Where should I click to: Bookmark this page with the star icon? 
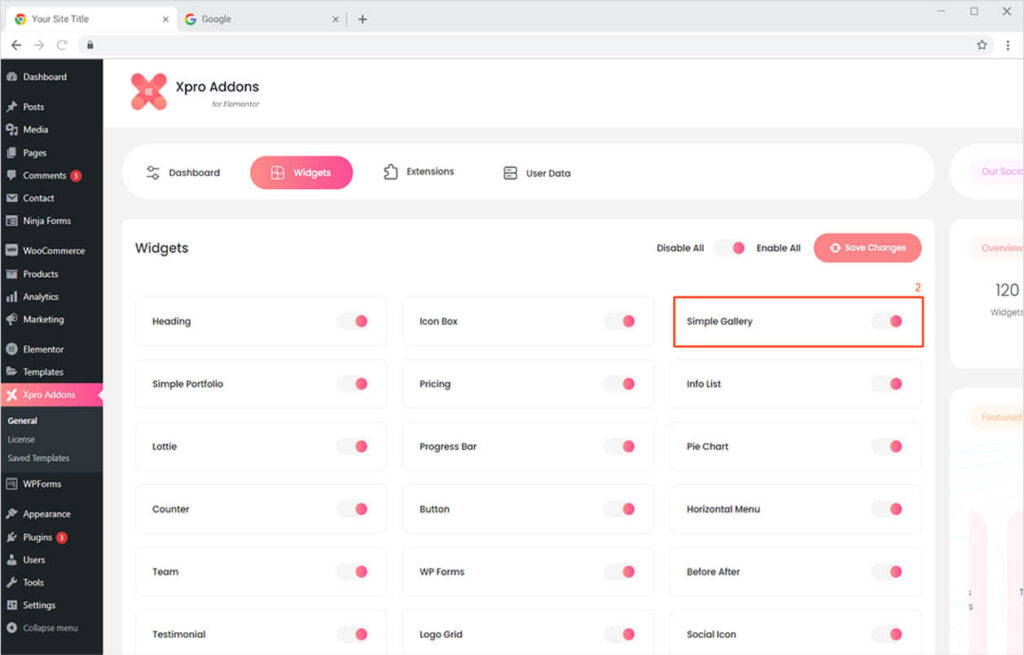point(982,45)
